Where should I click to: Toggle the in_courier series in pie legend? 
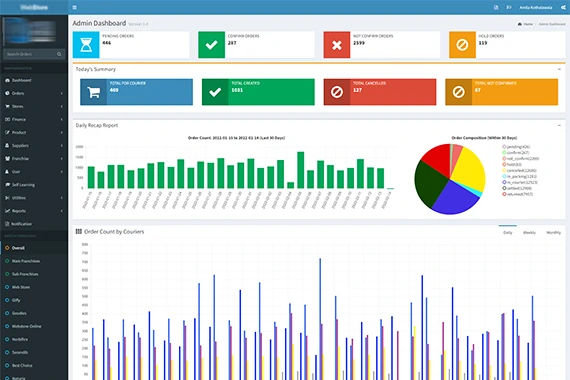click(520, 182)
